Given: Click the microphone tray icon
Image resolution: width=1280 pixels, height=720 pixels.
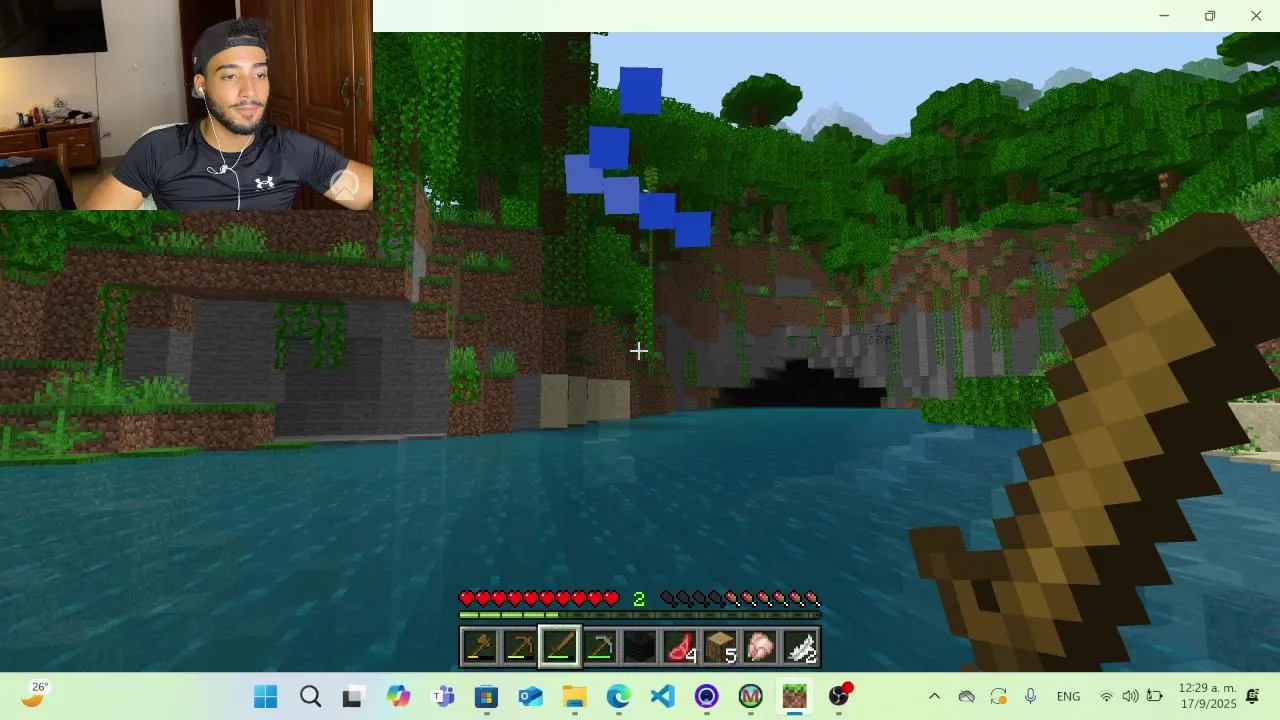Looking at the screenshot, I should click(1030, 697).
